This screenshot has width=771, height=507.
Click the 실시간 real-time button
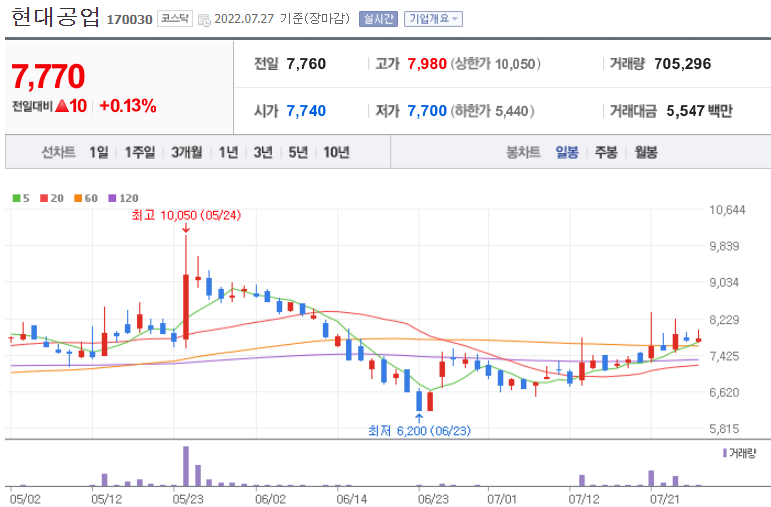tap(378, 19)
